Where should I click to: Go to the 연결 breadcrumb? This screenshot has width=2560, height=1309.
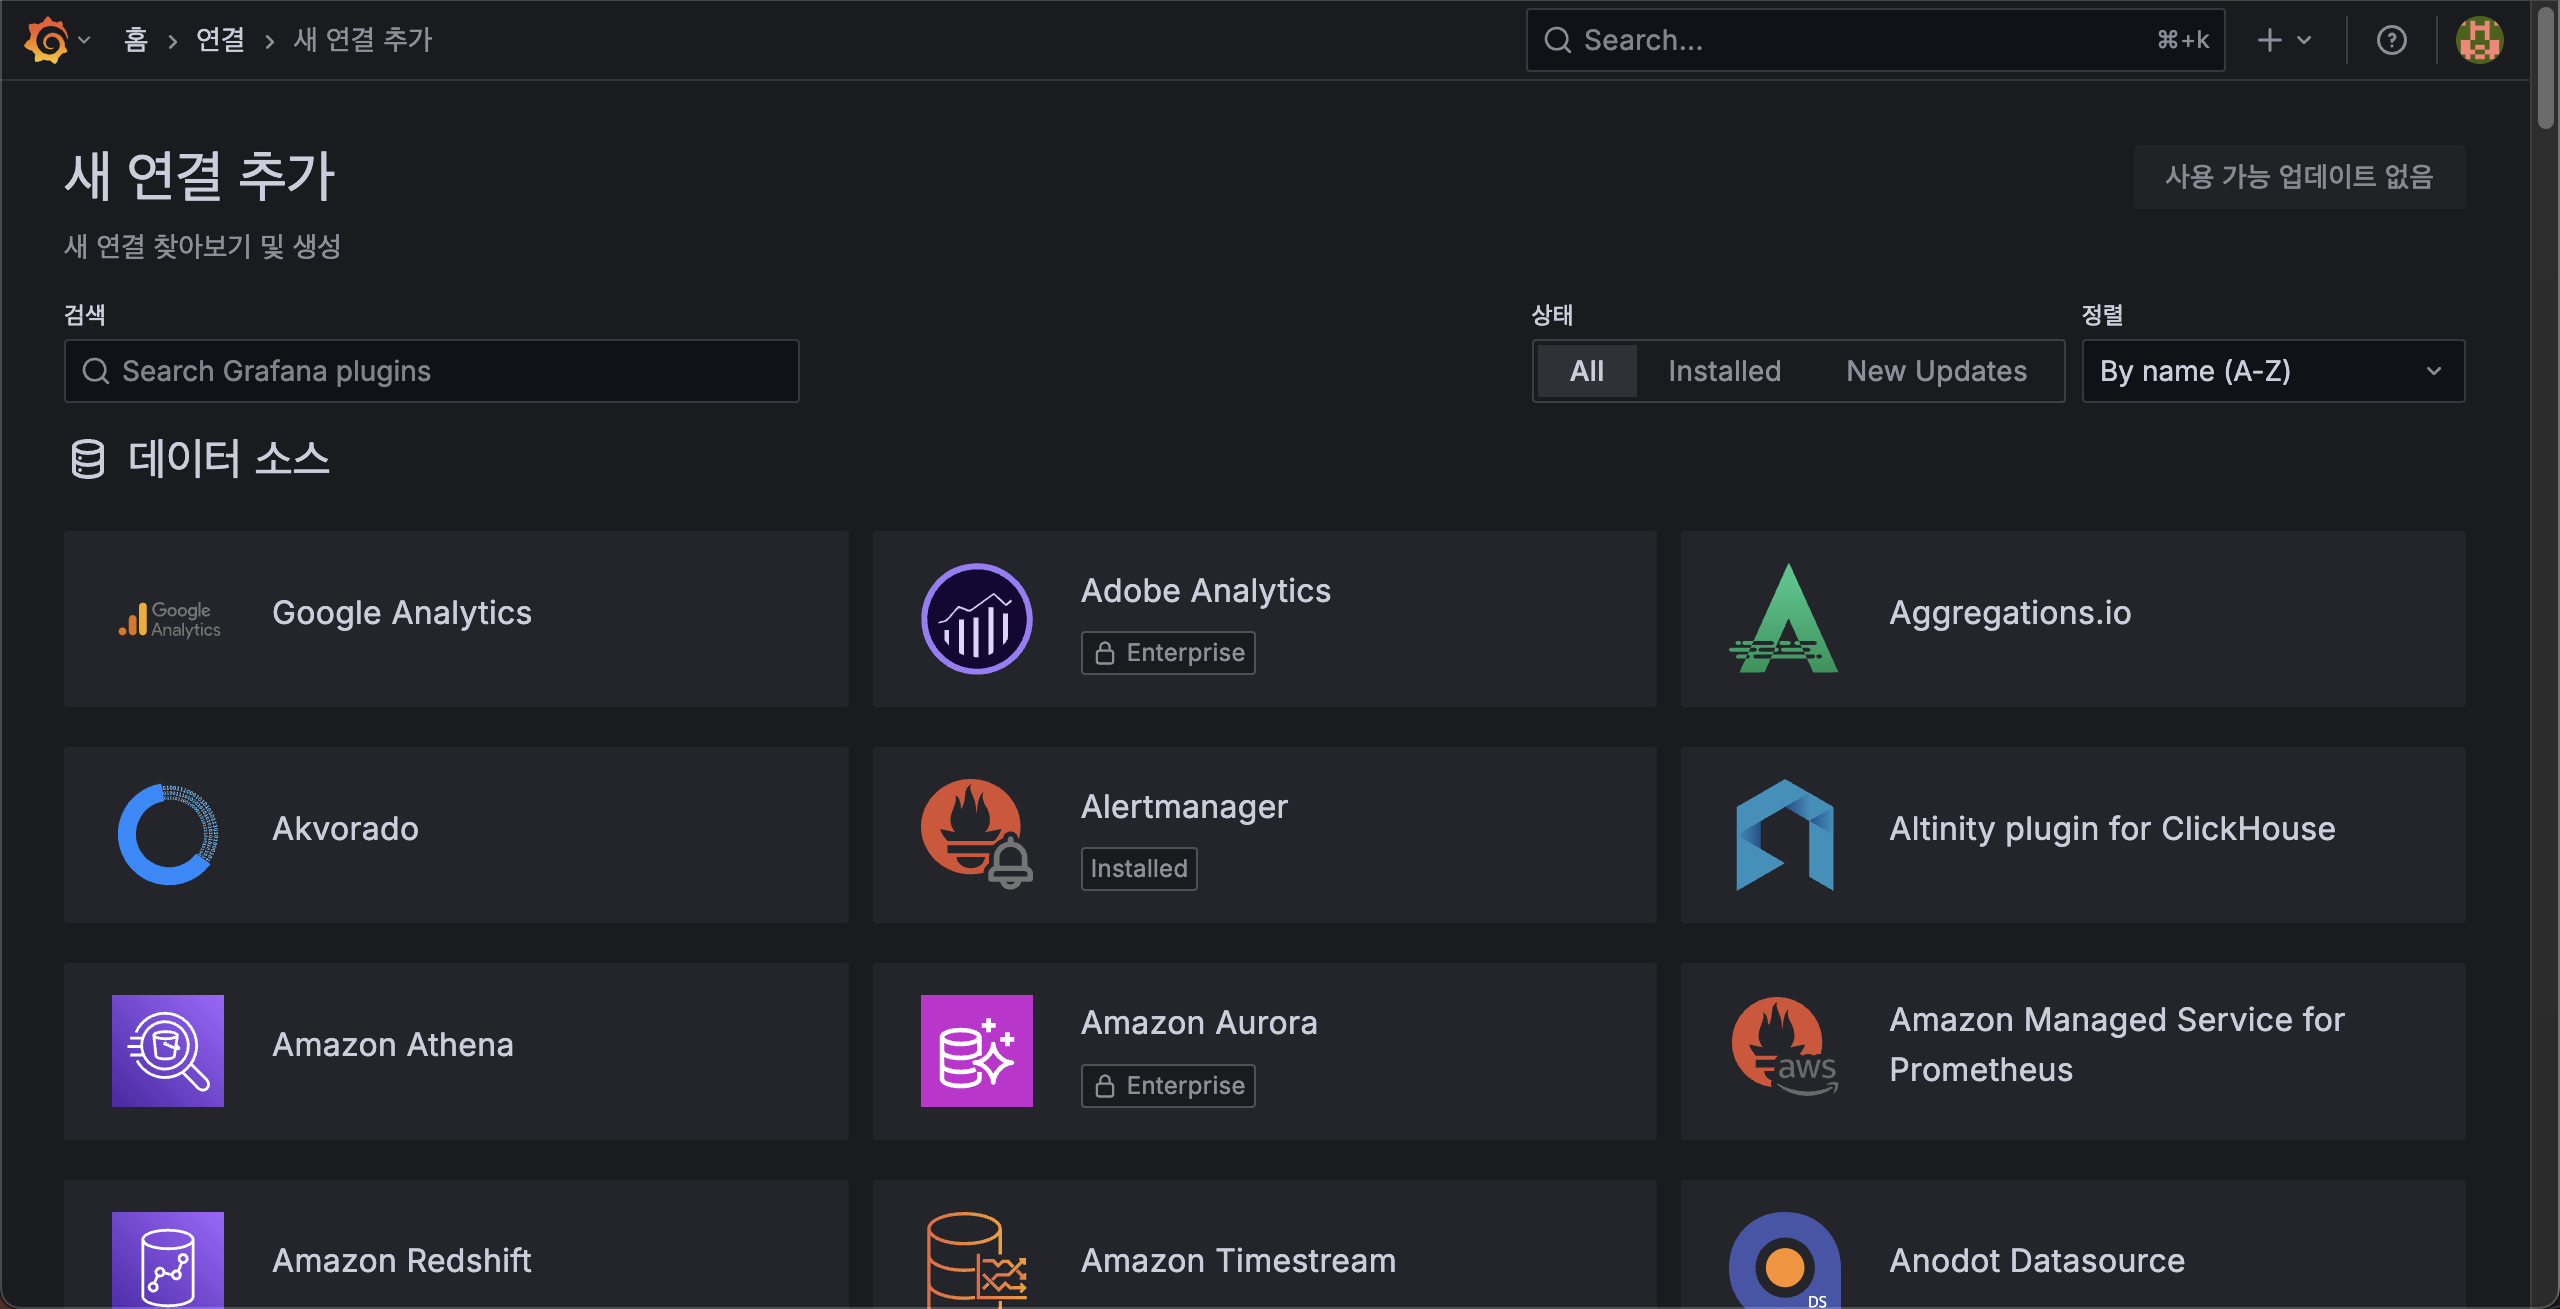pos(220,40)
